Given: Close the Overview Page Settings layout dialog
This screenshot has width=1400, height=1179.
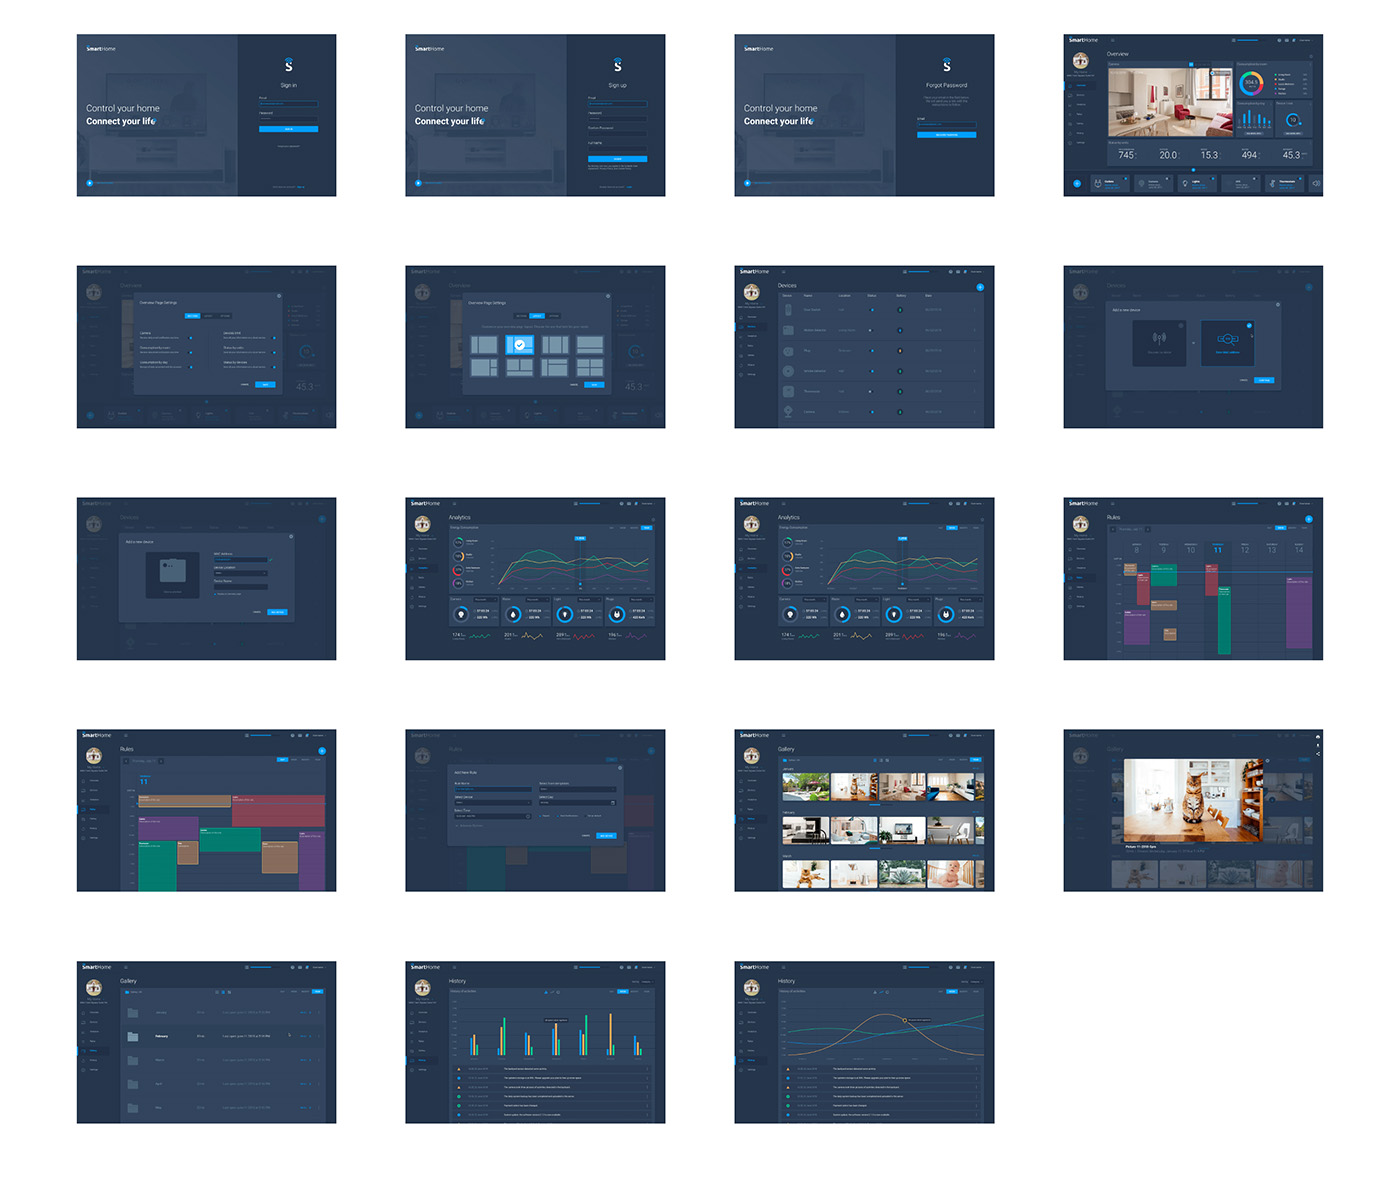Looking at the screenshot, I should (608, 296).
